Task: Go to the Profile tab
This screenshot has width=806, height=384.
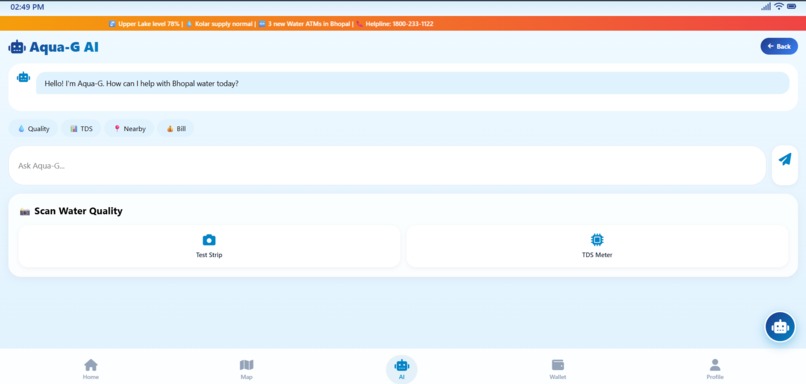Action: (x=715, y=369)
